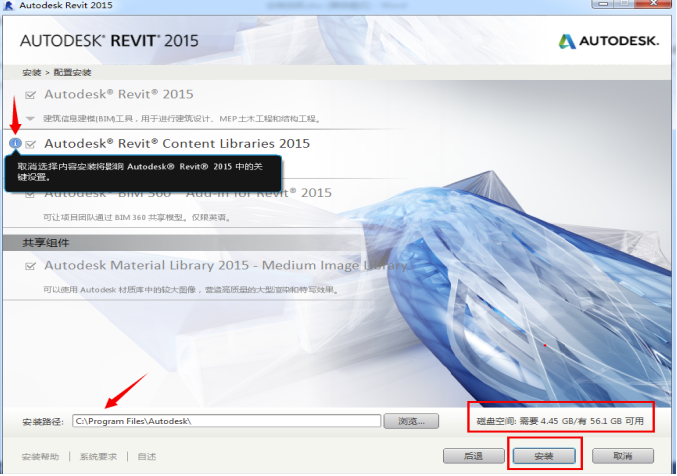Open the 安装帮助 installation help link

[x=40, y=457]
